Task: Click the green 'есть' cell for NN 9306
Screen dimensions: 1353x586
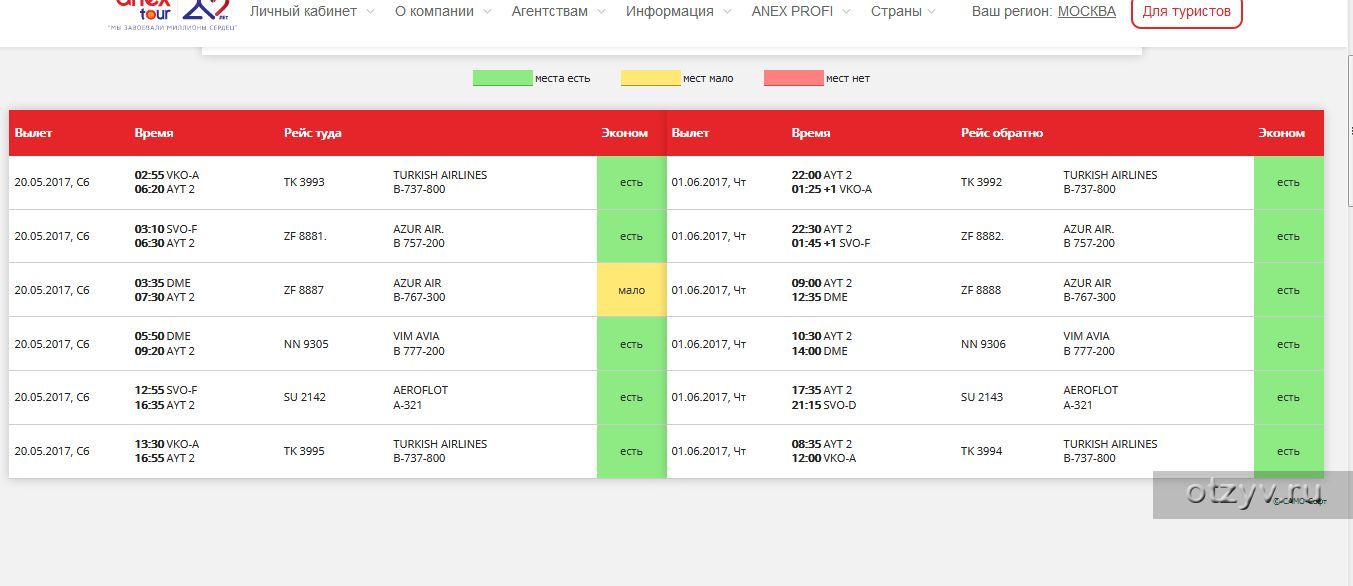Action: (x=1289, y=344)
